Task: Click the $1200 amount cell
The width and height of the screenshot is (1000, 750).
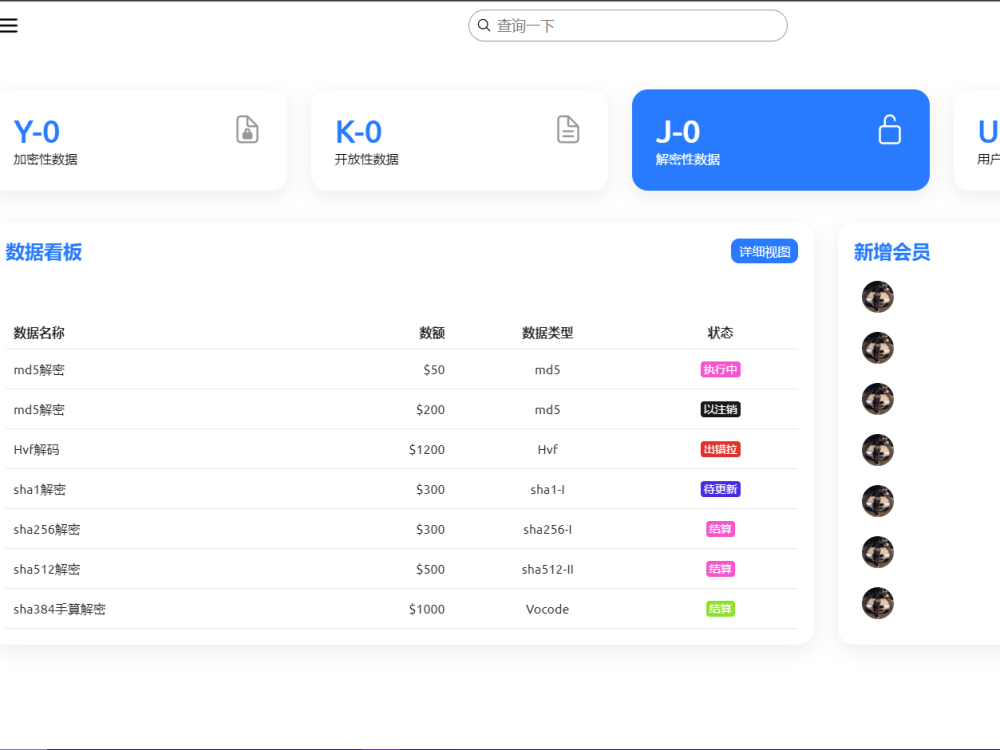Action: pos(427,450)
